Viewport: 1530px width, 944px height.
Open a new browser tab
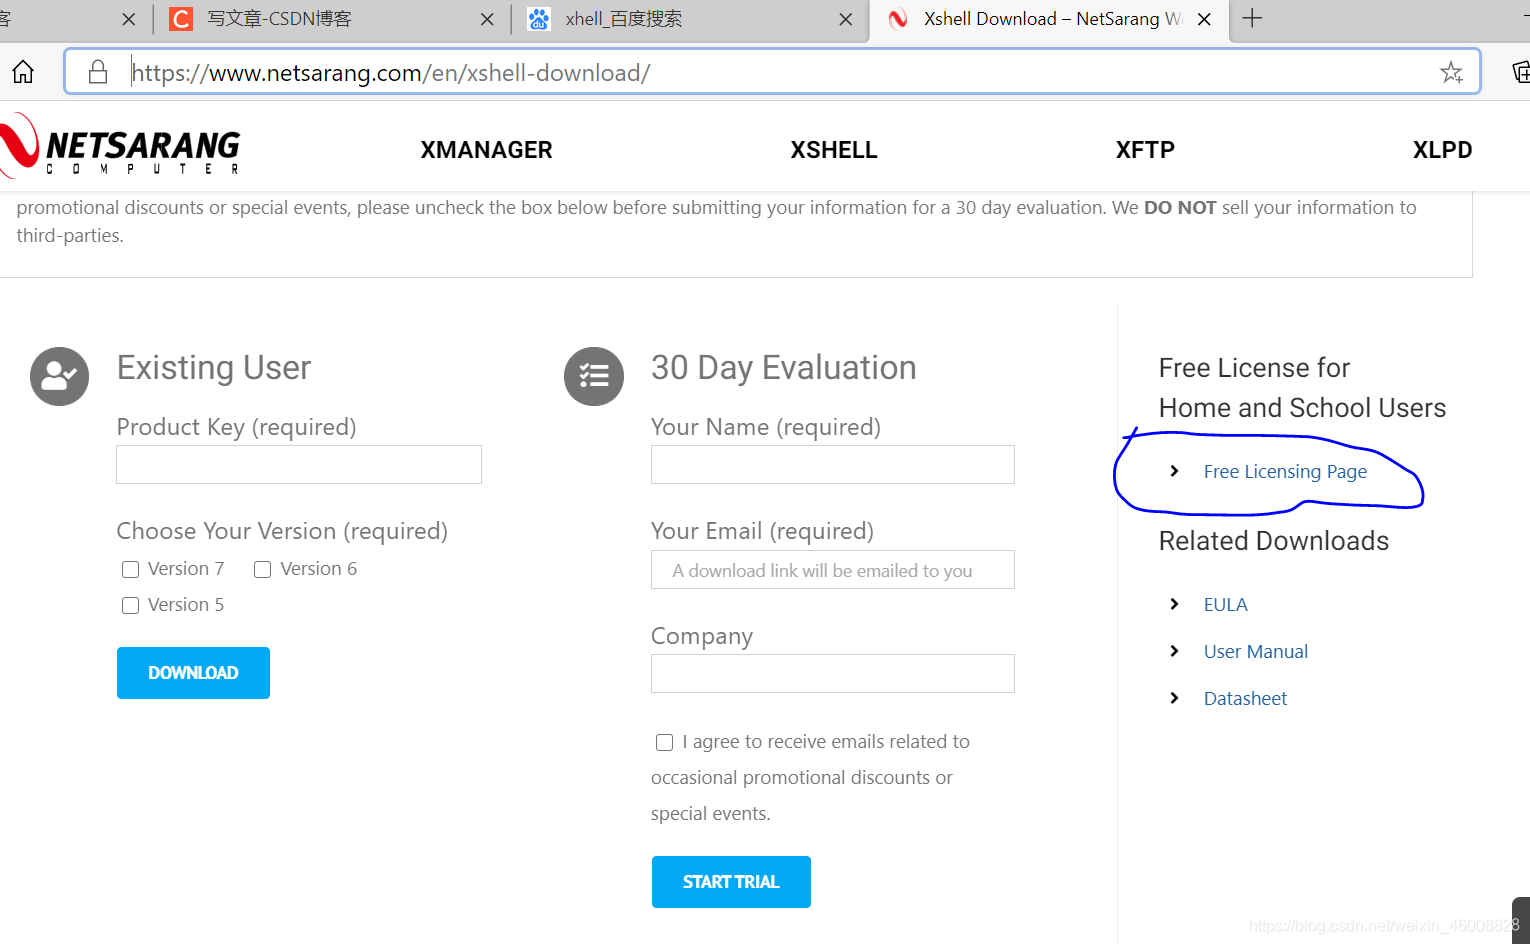[1252, 18]
